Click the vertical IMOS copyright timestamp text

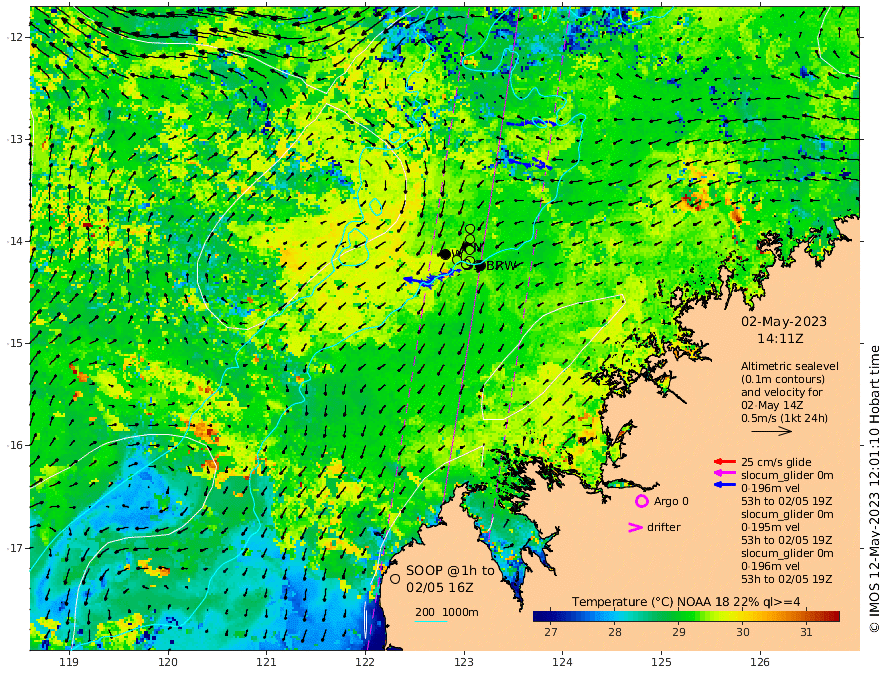click(x=873, y=489)
